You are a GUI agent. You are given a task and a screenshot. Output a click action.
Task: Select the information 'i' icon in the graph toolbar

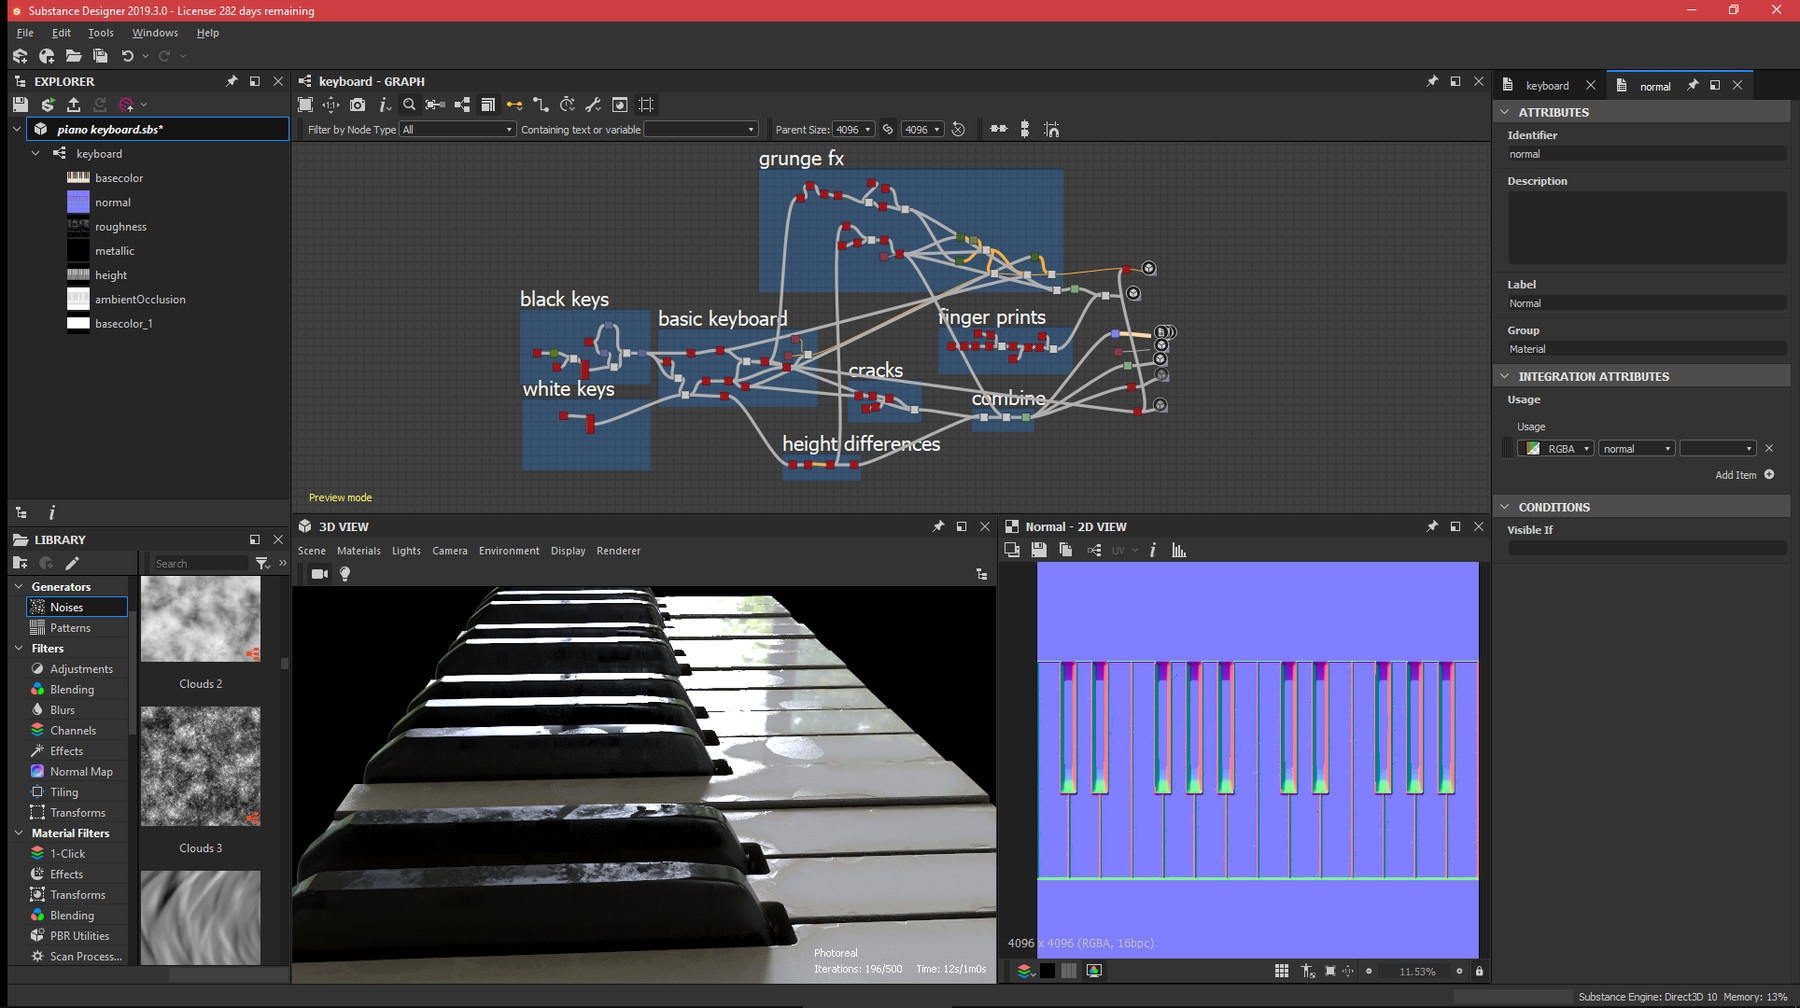coord(384,104)
